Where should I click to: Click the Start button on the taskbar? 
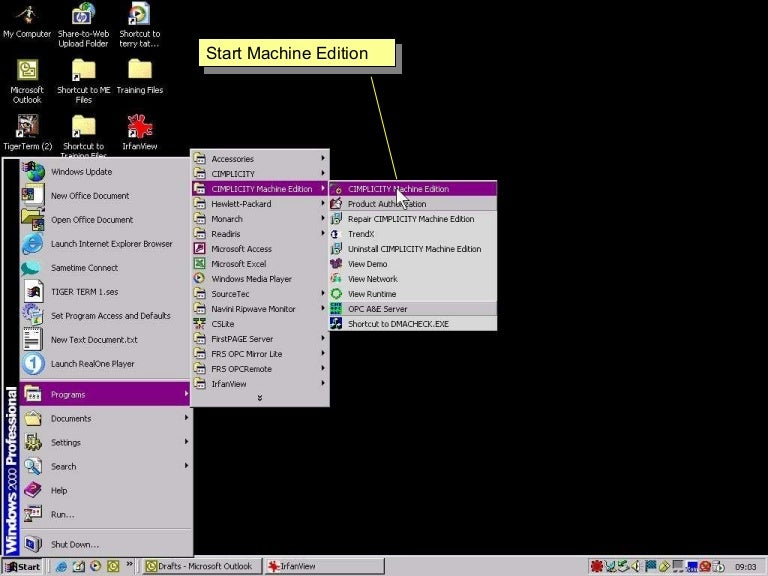point(22,567)
